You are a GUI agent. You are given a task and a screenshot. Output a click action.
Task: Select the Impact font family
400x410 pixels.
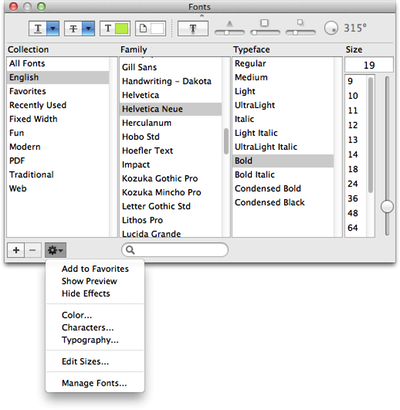coord(171,164)
